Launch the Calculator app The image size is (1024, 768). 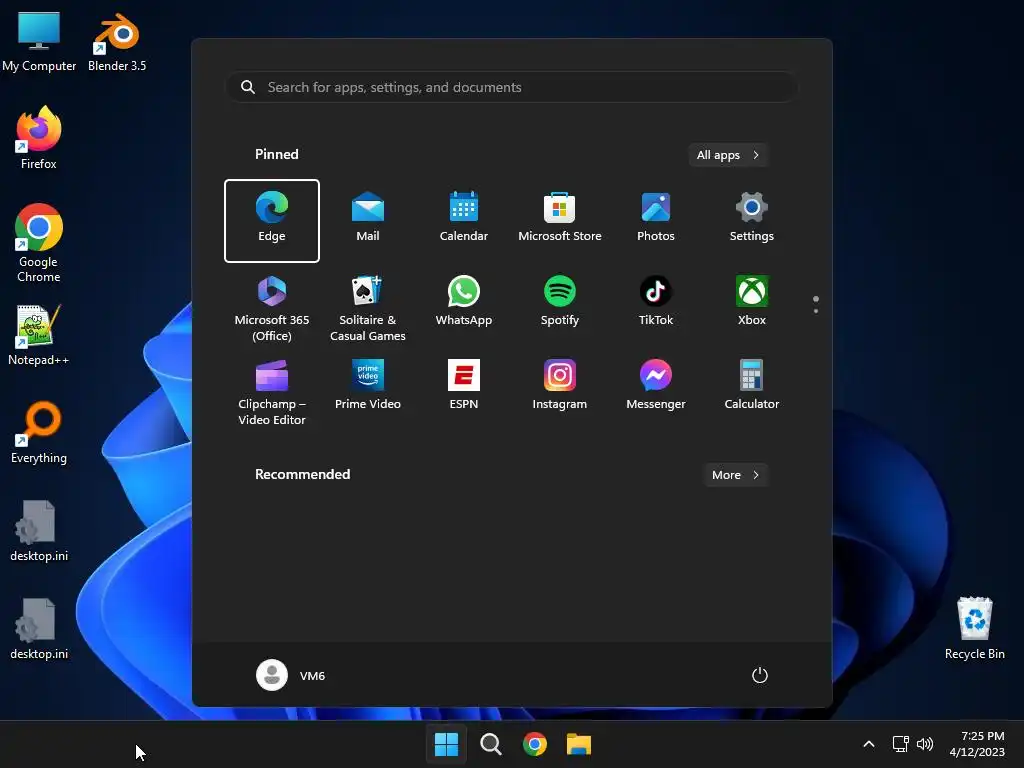pyautogui.click(x=752, y=388)
